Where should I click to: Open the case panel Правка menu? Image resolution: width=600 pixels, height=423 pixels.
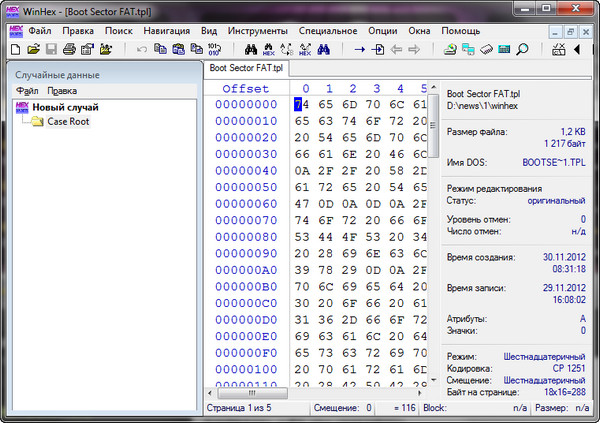click(62, 91)
